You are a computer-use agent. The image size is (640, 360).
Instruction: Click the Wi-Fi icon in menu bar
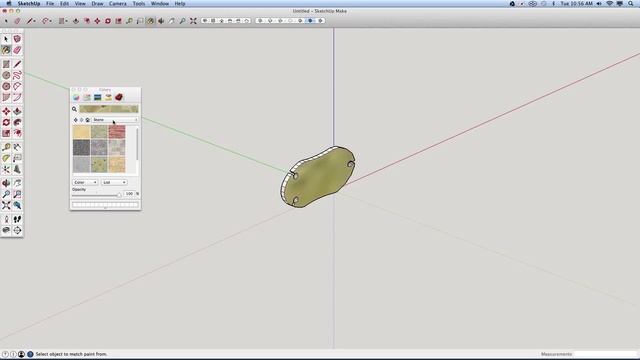coord(610,4)
